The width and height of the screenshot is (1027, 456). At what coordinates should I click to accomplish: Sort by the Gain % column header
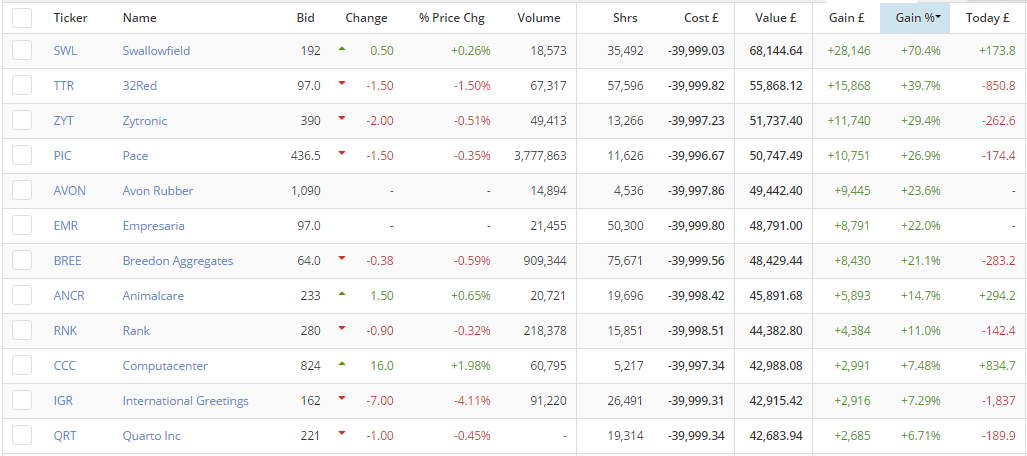tap(914, 18)
